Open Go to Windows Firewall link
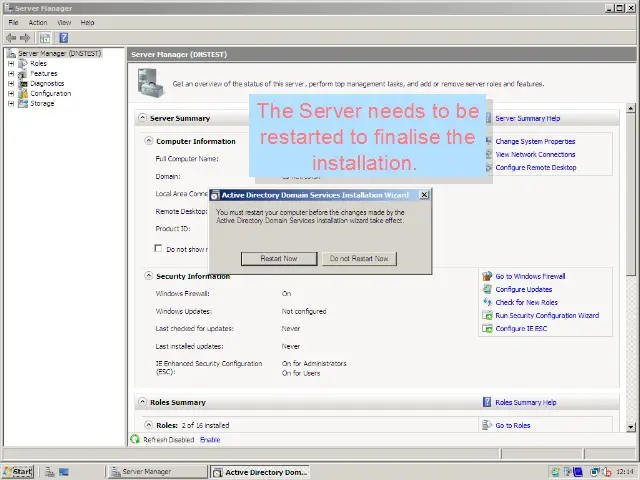The width and height of the screenshot is (640, 480). [530, 276]
